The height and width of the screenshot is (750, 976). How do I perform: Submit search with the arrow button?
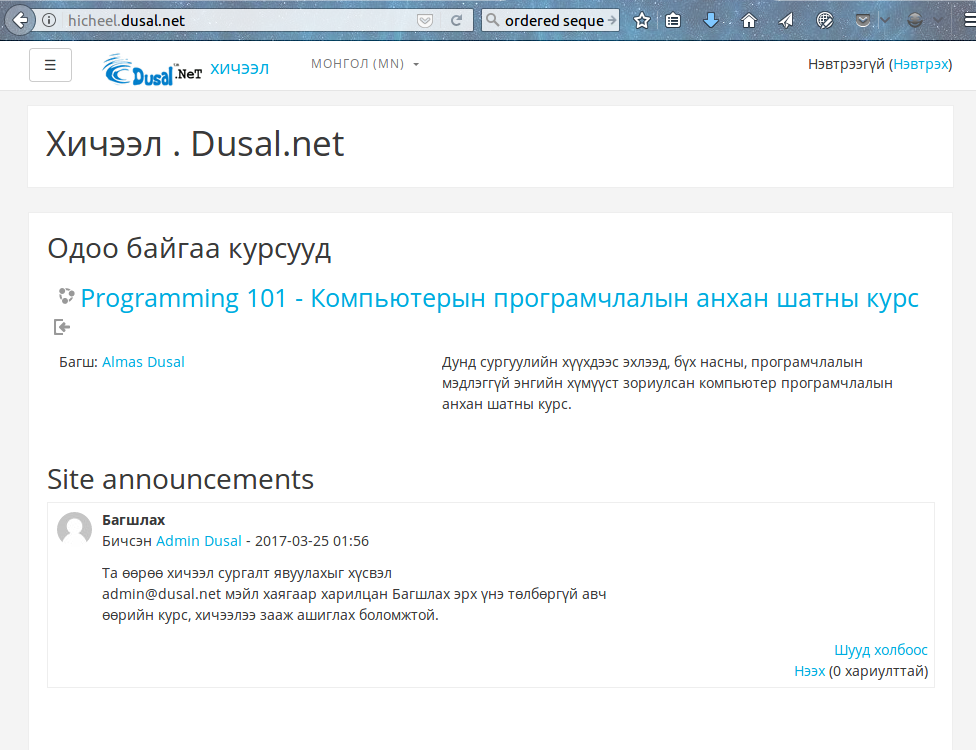[612, 20]
